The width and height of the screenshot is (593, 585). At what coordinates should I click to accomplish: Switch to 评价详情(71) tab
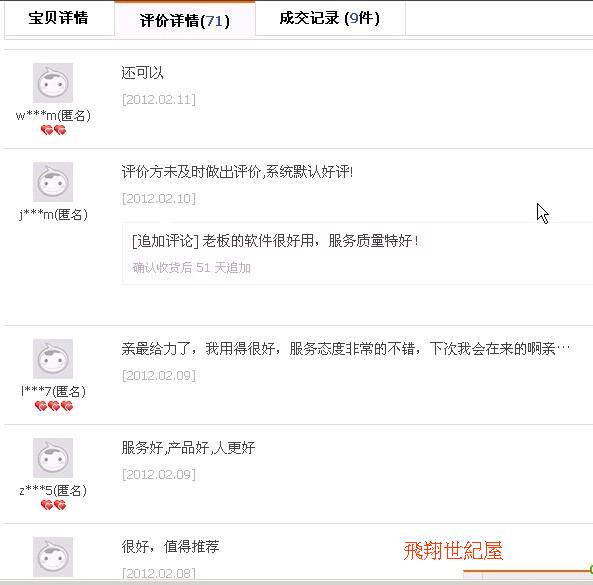(x=185, y=19)
